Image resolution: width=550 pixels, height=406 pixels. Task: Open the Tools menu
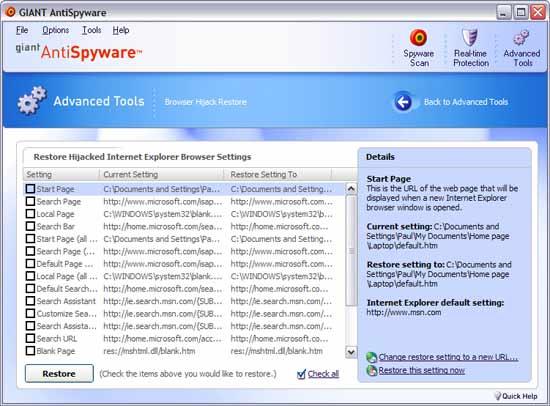coord(91,30)
